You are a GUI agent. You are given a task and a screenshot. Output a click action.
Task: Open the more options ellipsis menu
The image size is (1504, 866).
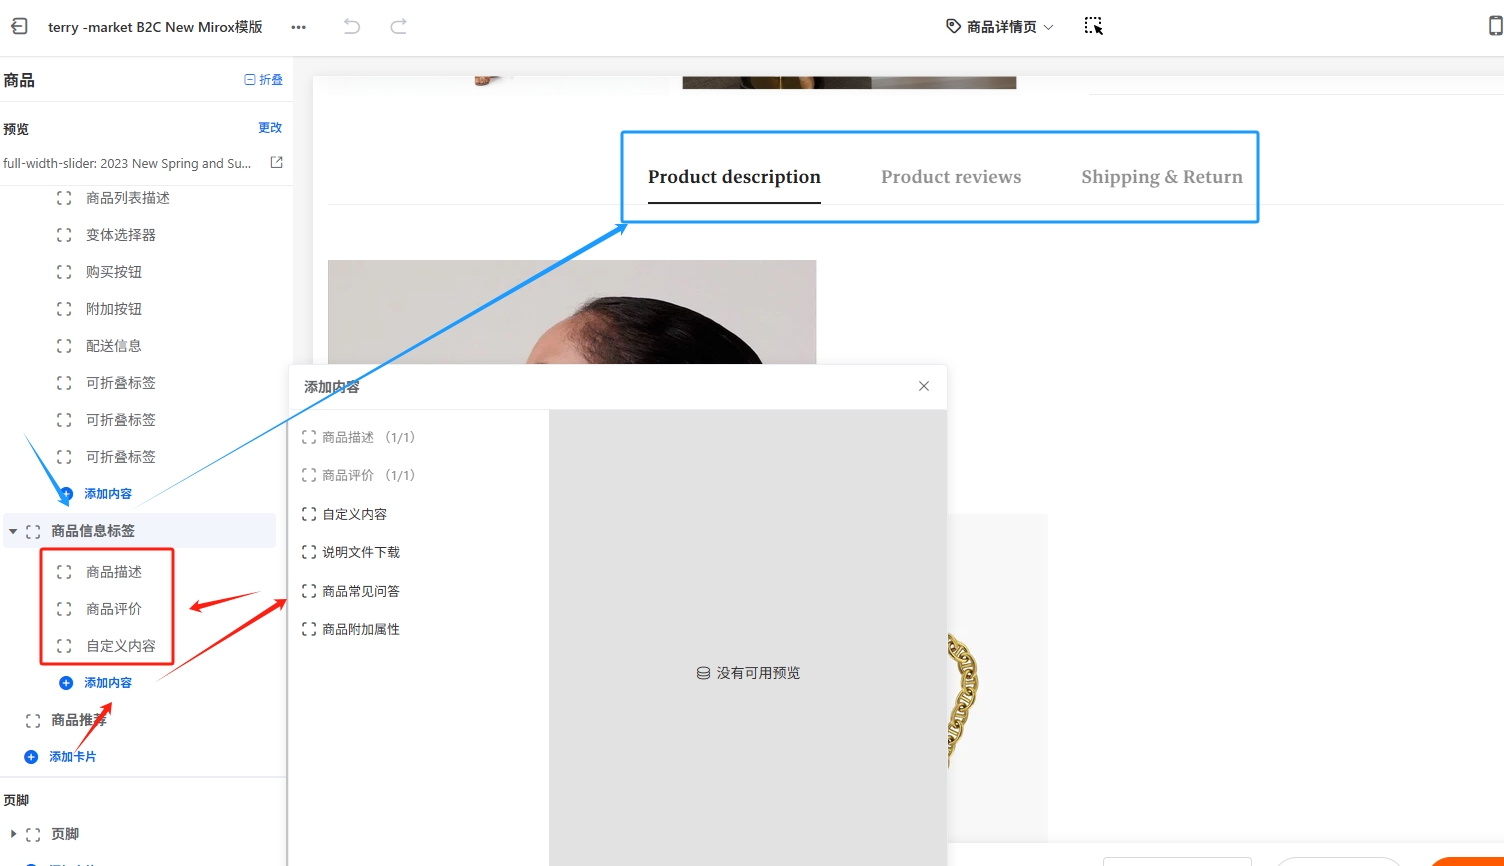click(x=298, y=27)
